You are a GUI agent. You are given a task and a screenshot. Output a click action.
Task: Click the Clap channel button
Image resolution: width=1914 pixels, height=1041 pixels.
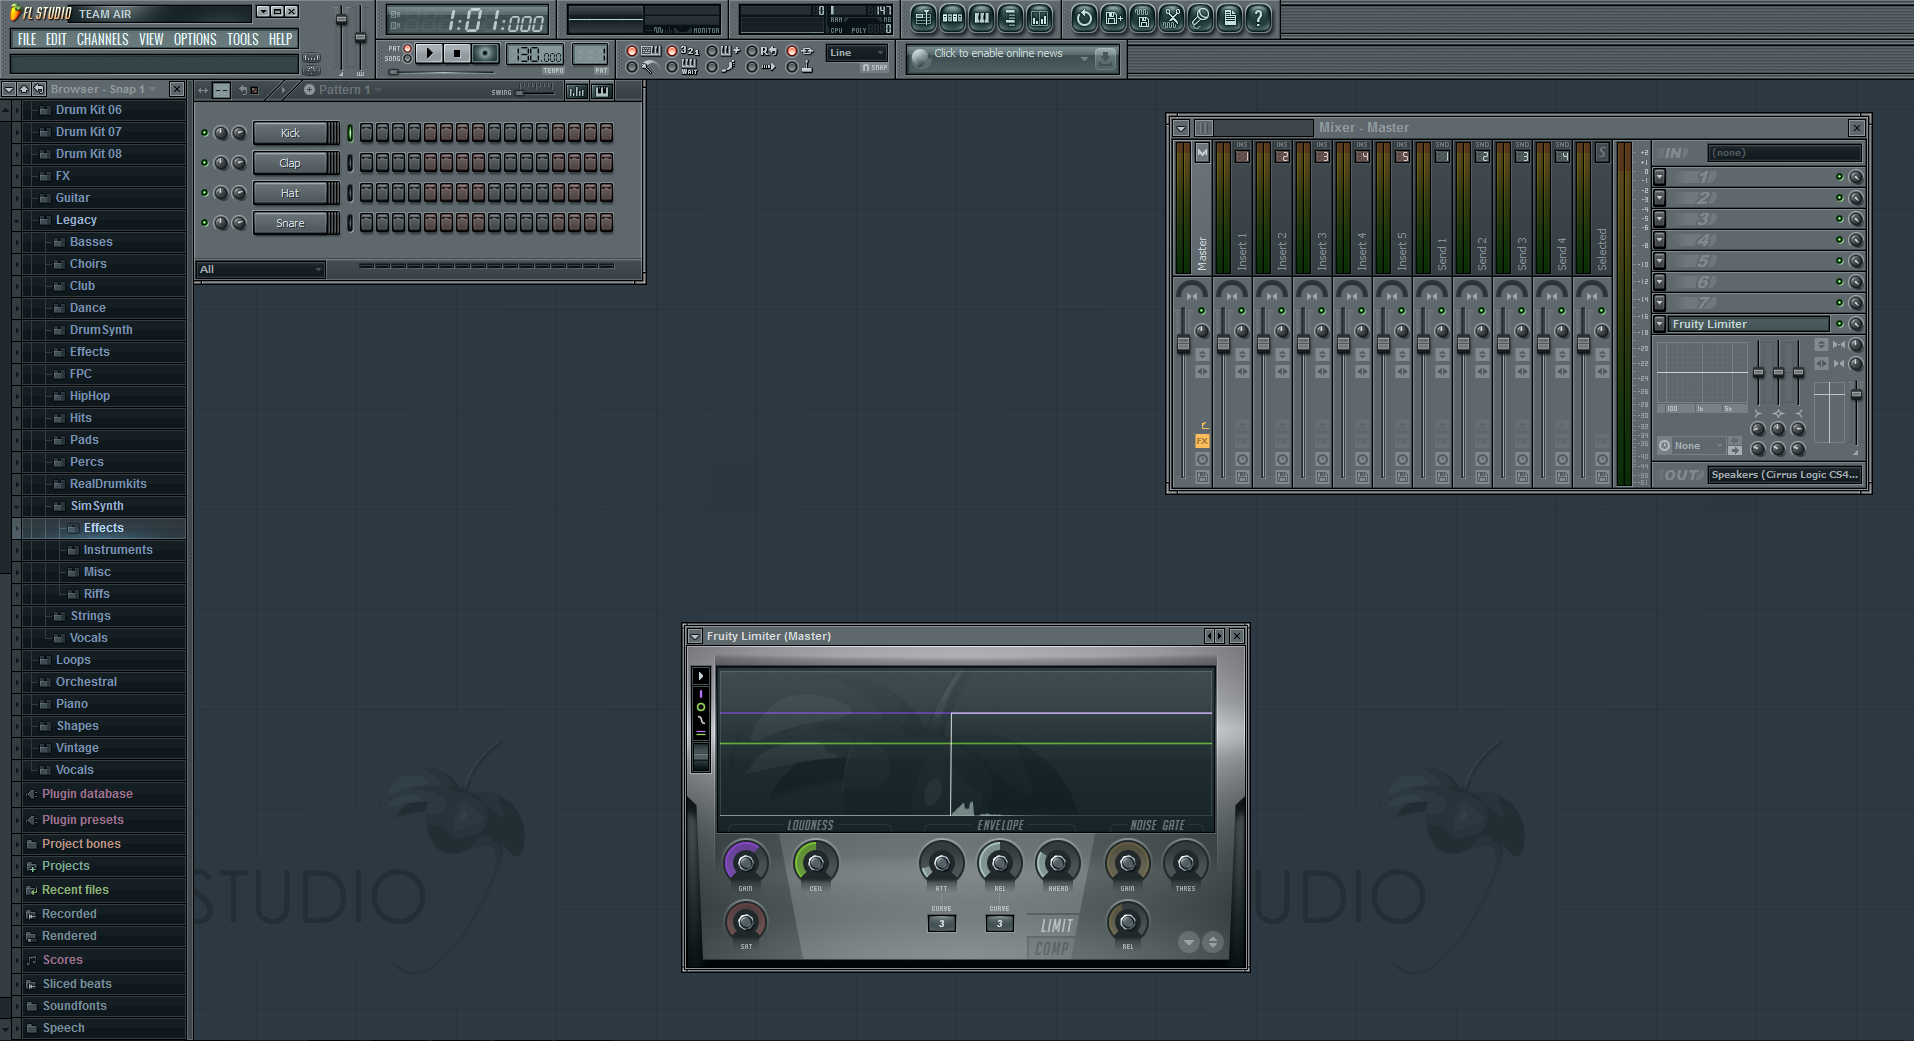tap(290, 163)
